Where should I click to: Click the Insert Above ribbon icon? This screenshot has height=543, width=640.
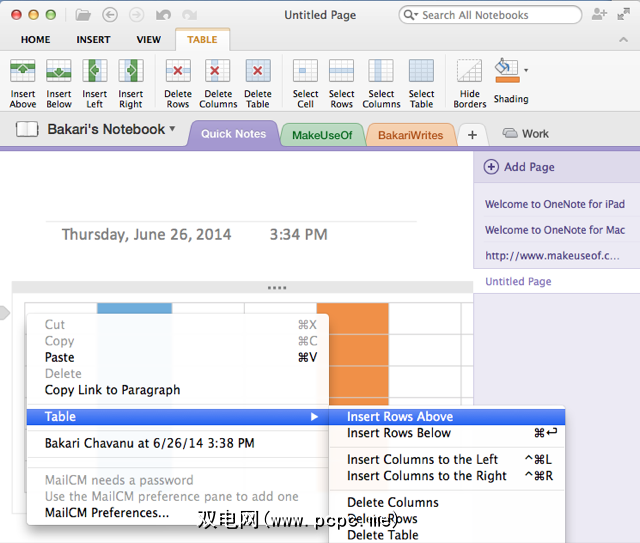click(x=23, y=72)
